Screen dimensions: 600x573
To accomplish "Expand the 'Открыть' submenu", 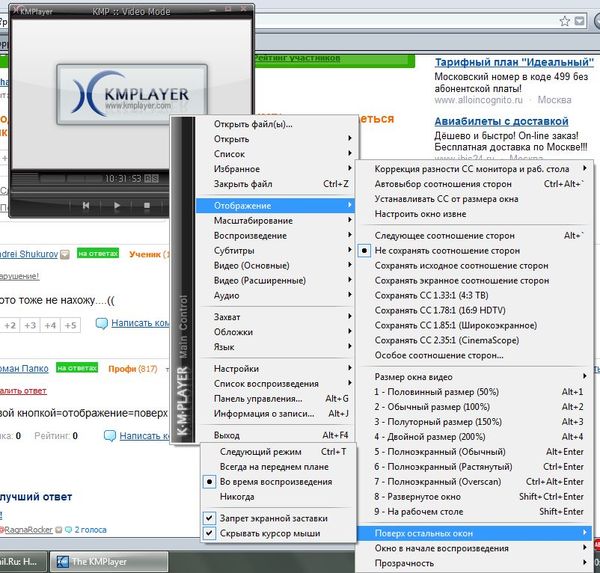I will [275, 139].
